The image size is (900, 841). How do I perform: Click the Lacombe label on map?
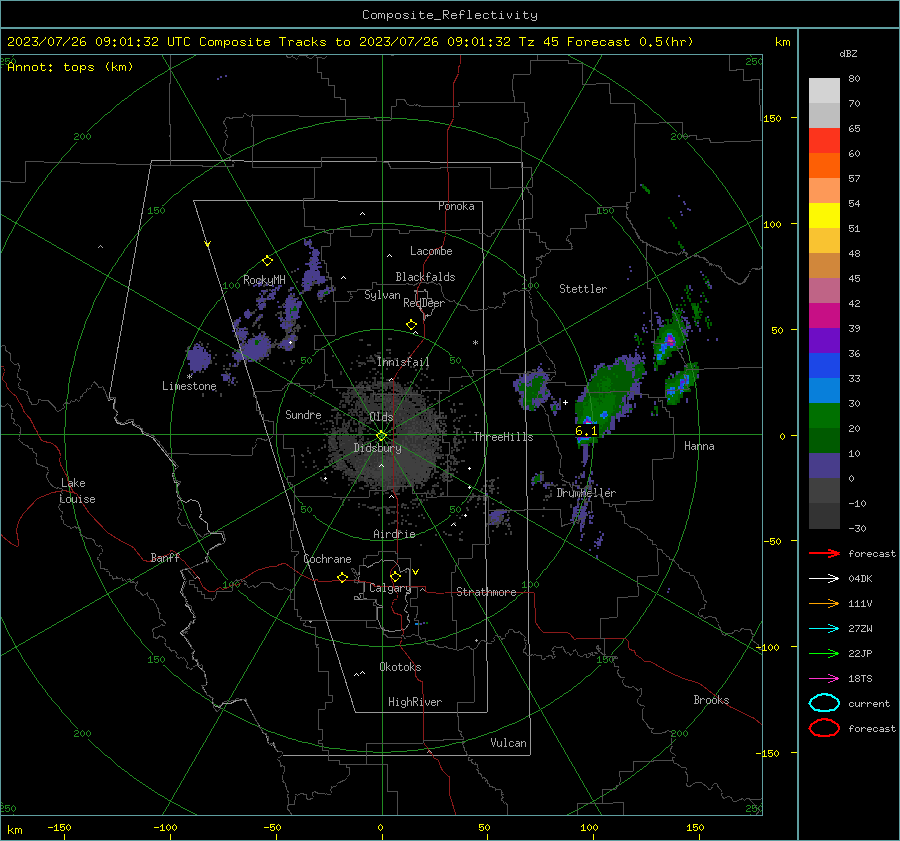[x=431, y=251]
